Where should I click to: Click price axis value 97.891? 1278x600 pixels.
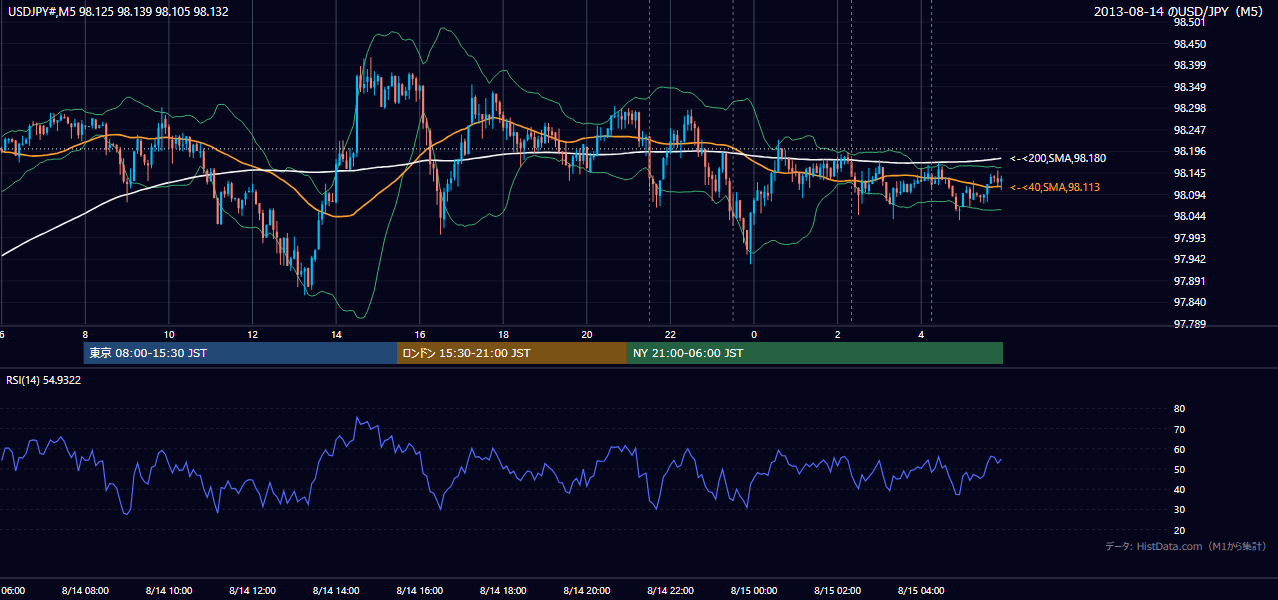point(1188,281)
